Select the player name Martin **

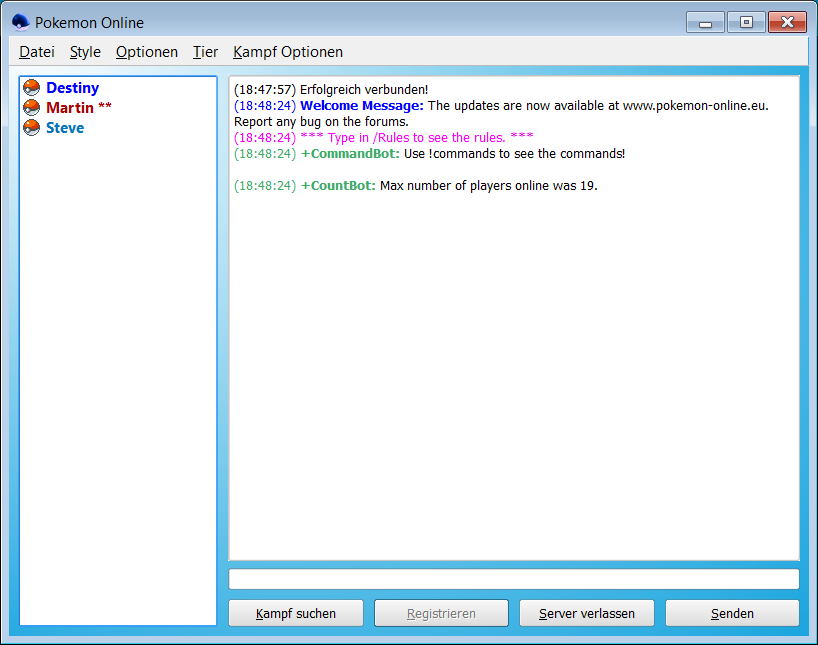(78, 108)
